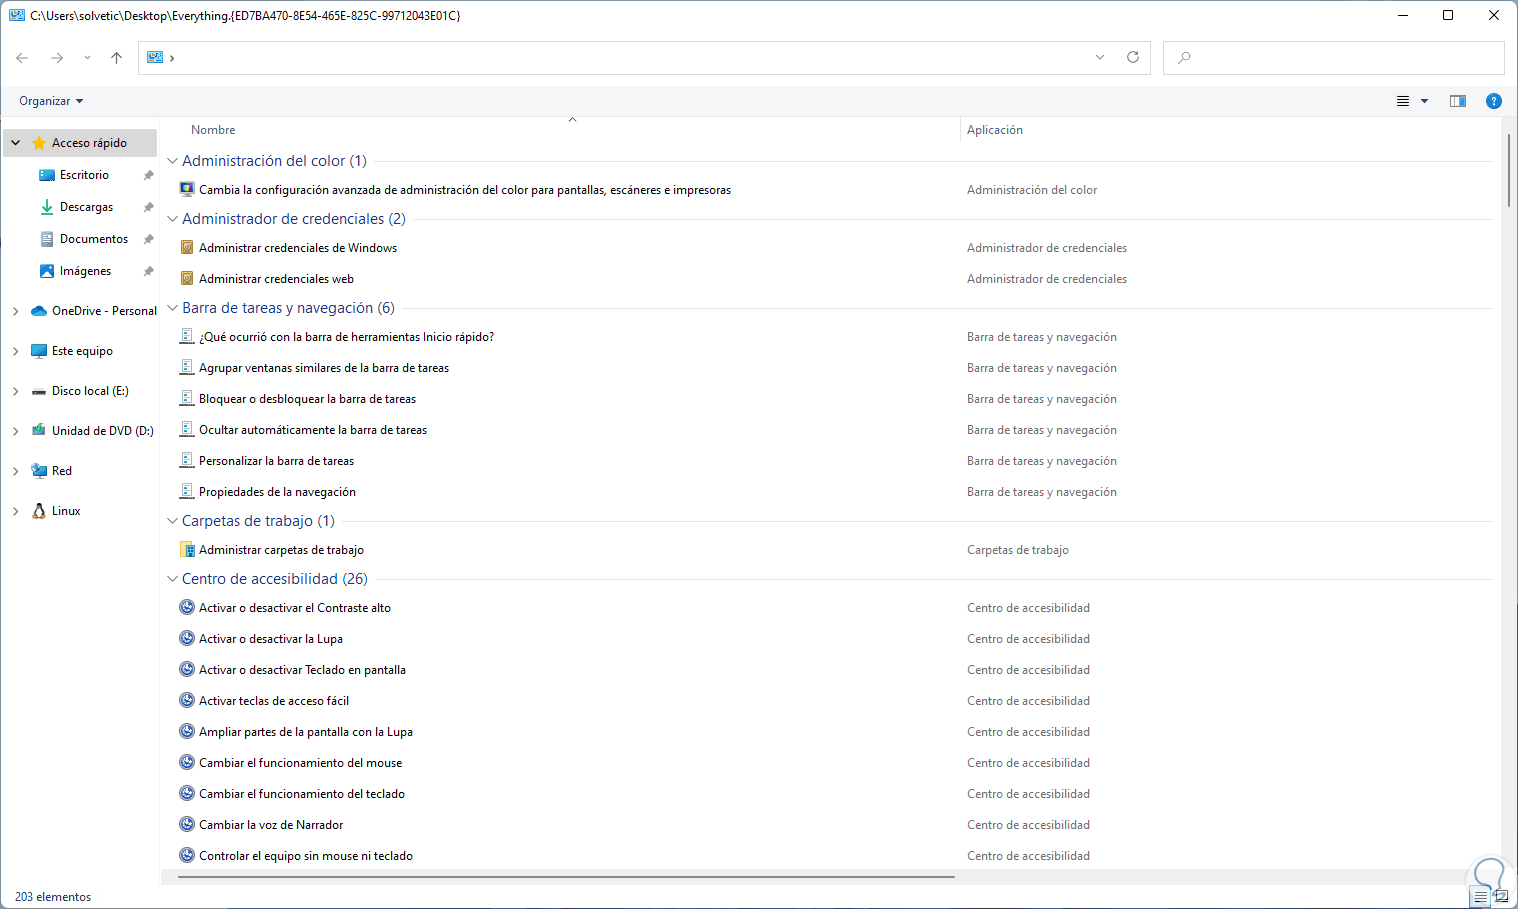1518x909 pixels.
Task: Click the horizontal scrollbar at the bottom
Action: (566, 877)
